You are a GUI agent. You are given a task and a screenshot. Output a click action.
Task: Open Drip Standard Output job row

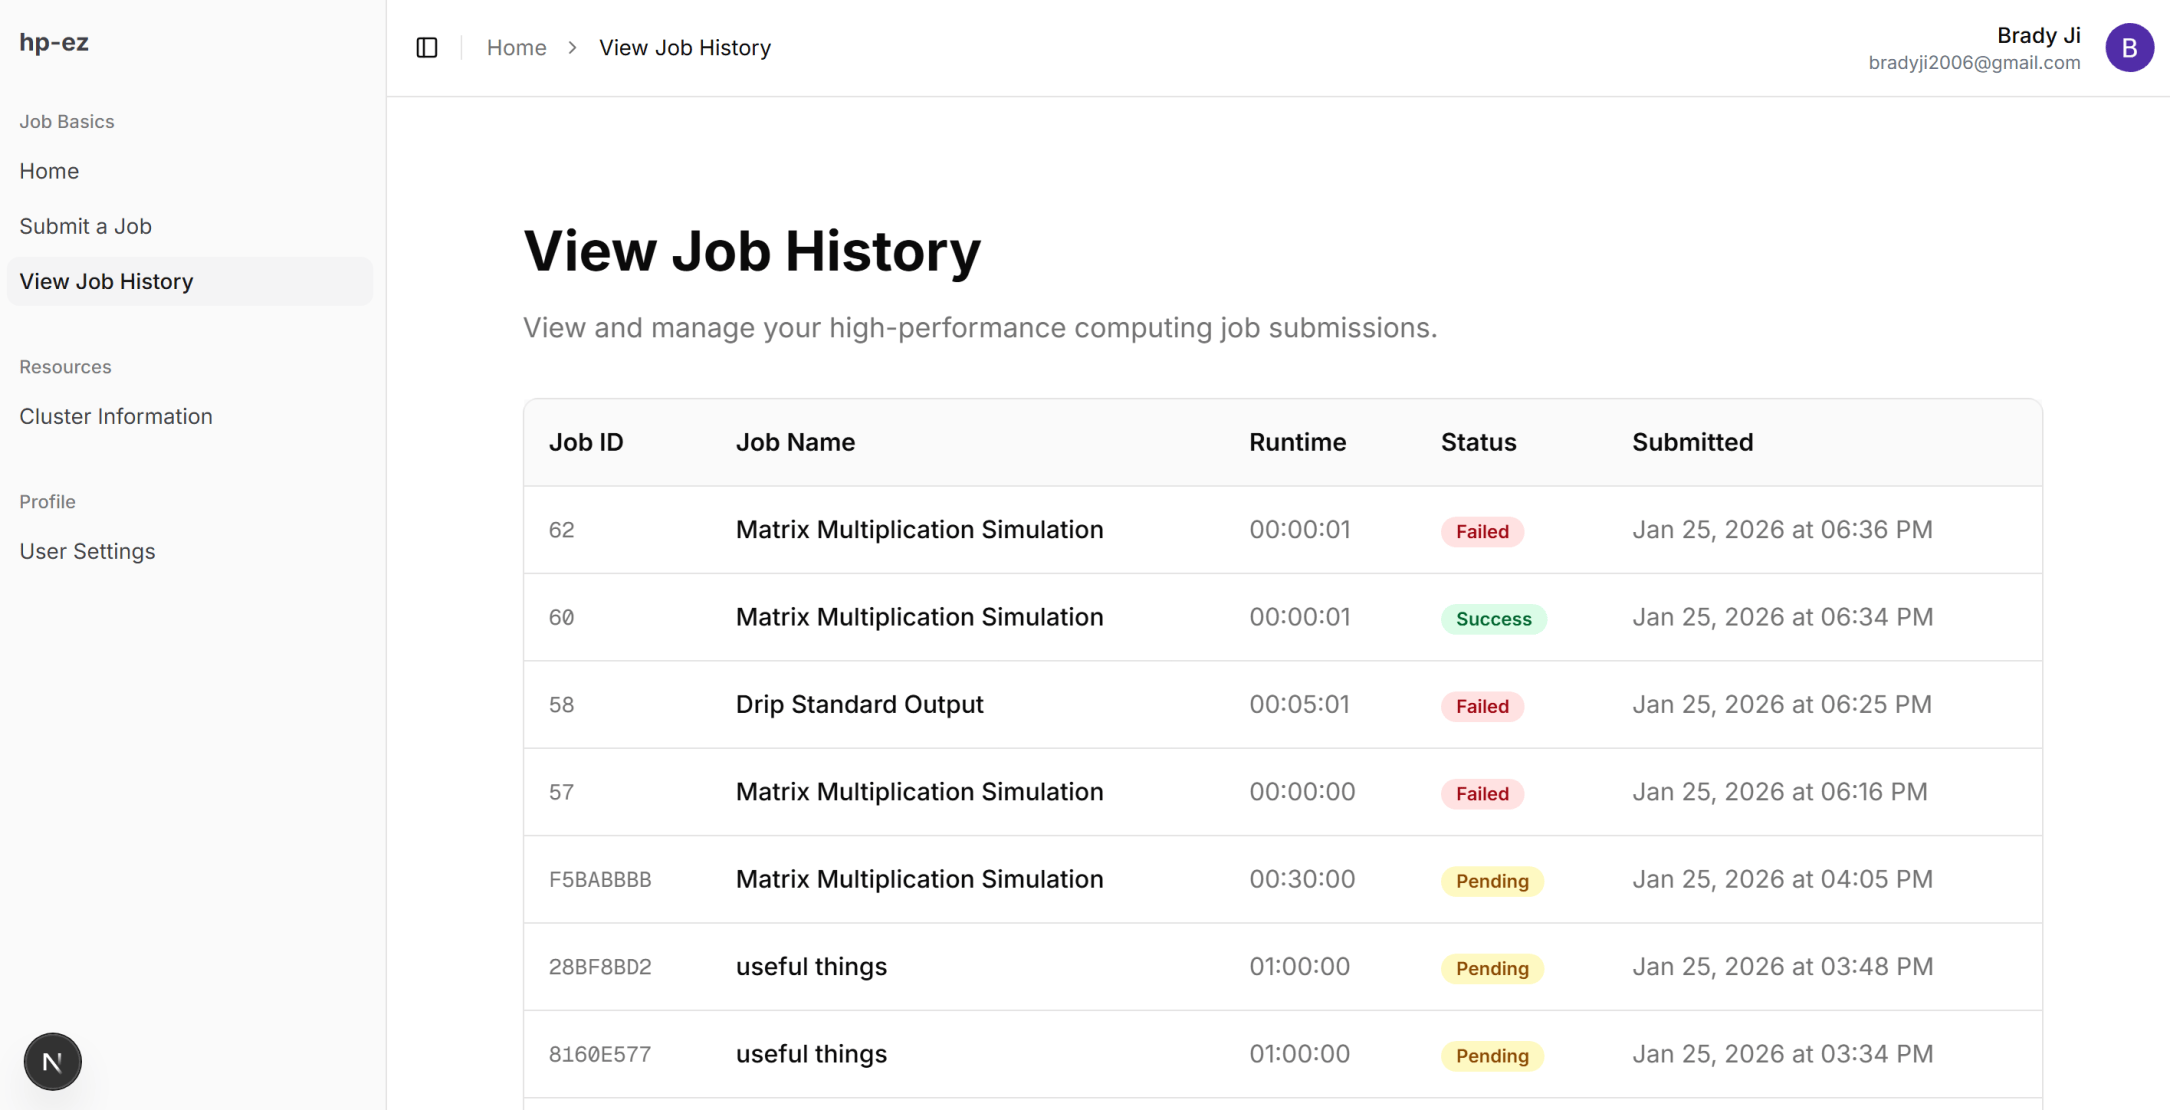pos(859,704)
